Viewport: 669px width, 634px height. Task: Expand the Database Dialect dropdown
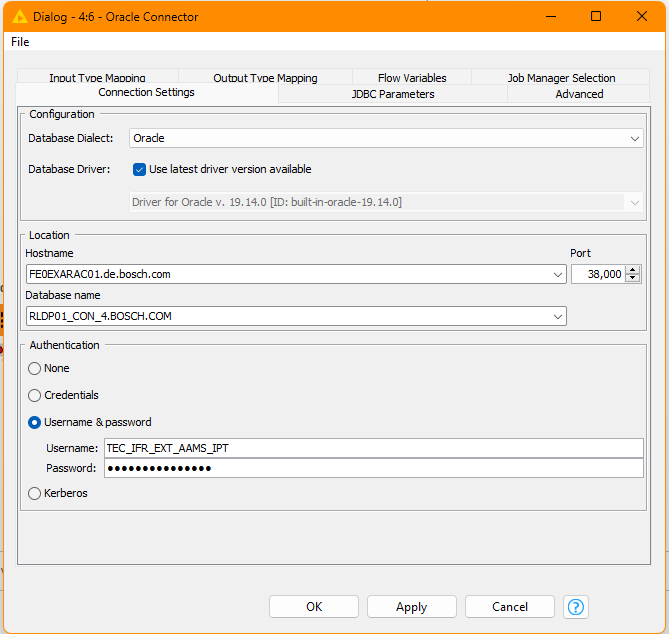(x=635, y=139)
